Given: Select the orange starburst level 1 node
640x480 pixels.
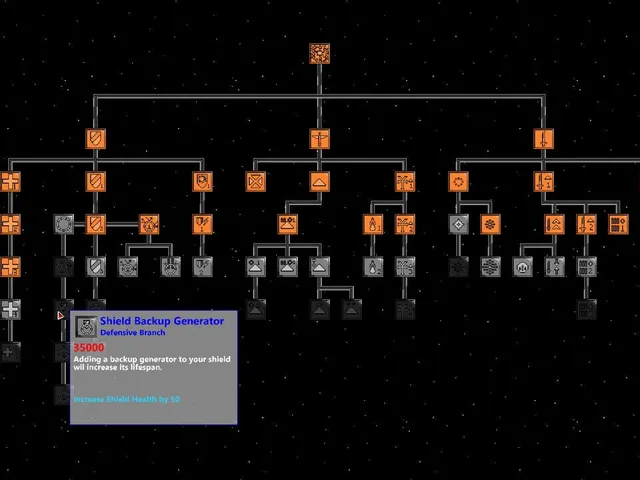Looking at the screenshot, I should pyautogui.click(x=149, y=224).
